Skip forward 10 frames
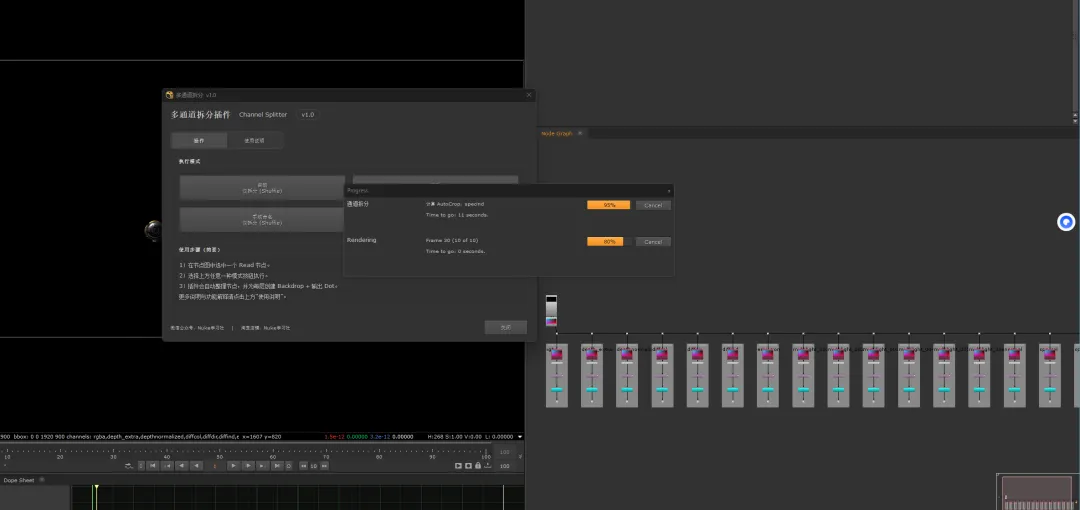This screenshot has height=510, width=1080. click(324, 466)
